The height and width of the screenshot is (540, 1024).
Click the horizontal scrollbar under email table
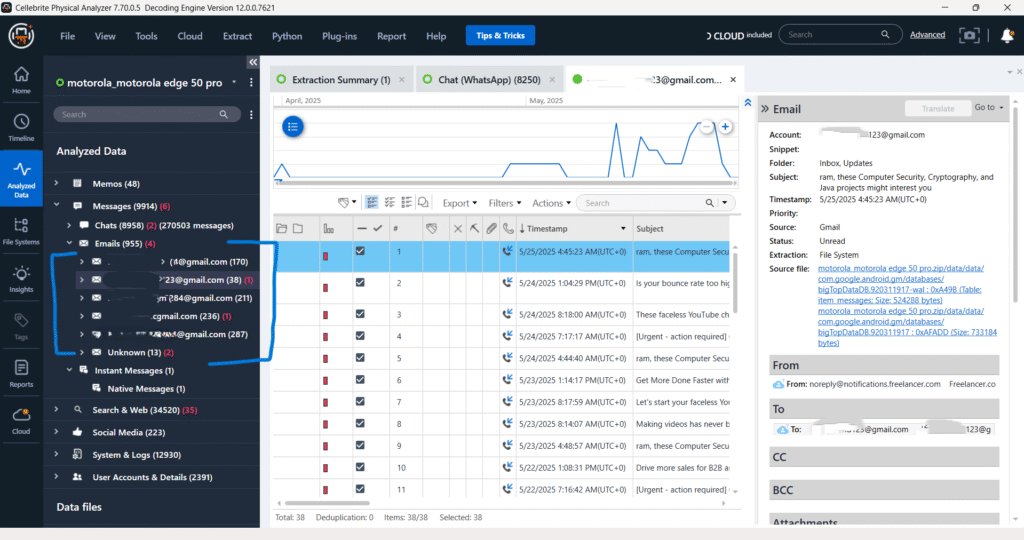pos(327,503)
